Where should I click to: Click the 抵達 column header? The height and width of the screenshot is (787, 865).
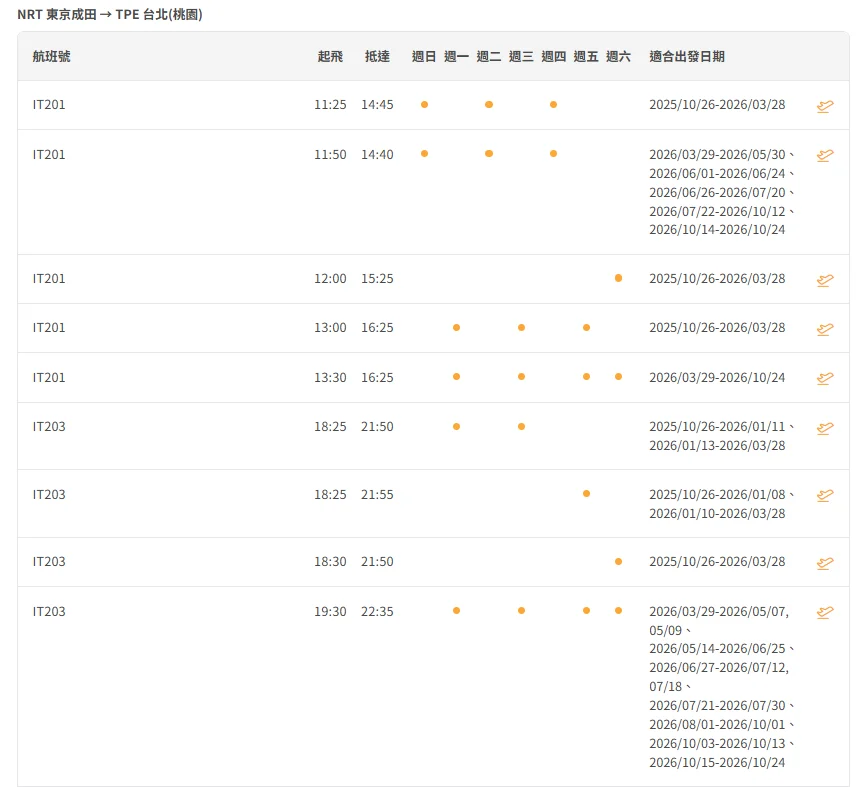377,56
